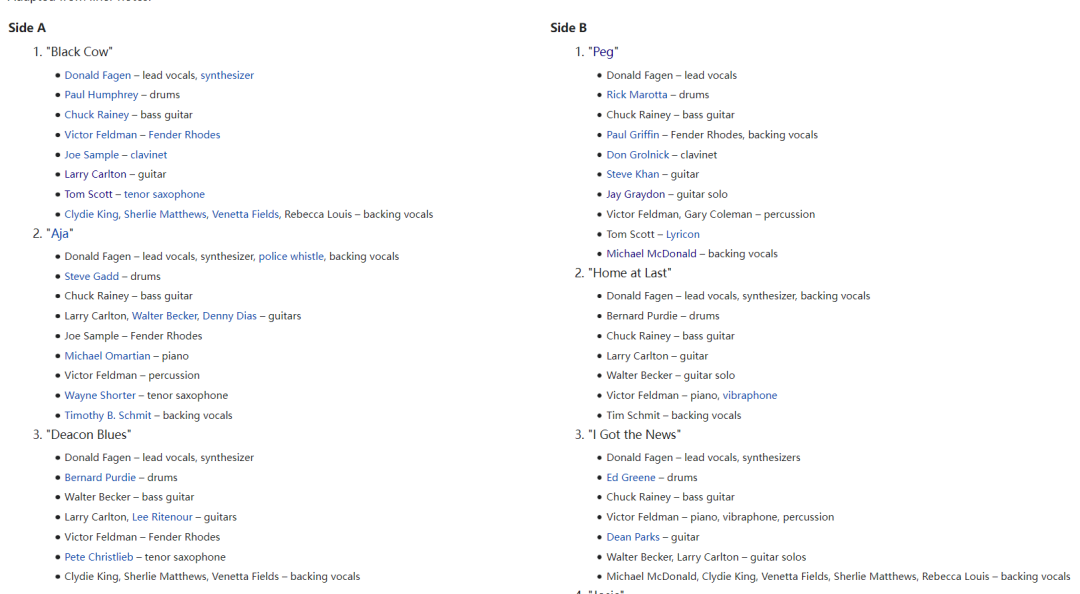The image size is (1080, 594).
Task: Click the Bernard Purdie link under Deacon Blues
Action: click(x=100, y=477)
